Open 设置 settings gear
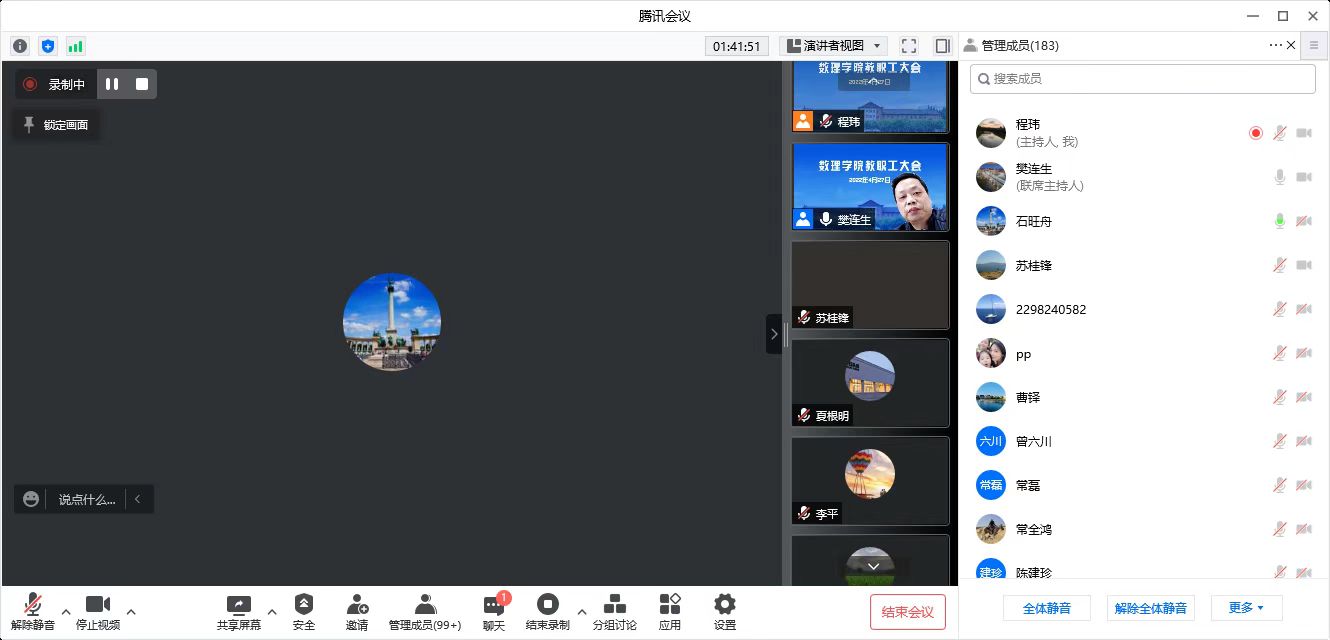The height and width of the screenshot is (640, 1330). [725, 605]
